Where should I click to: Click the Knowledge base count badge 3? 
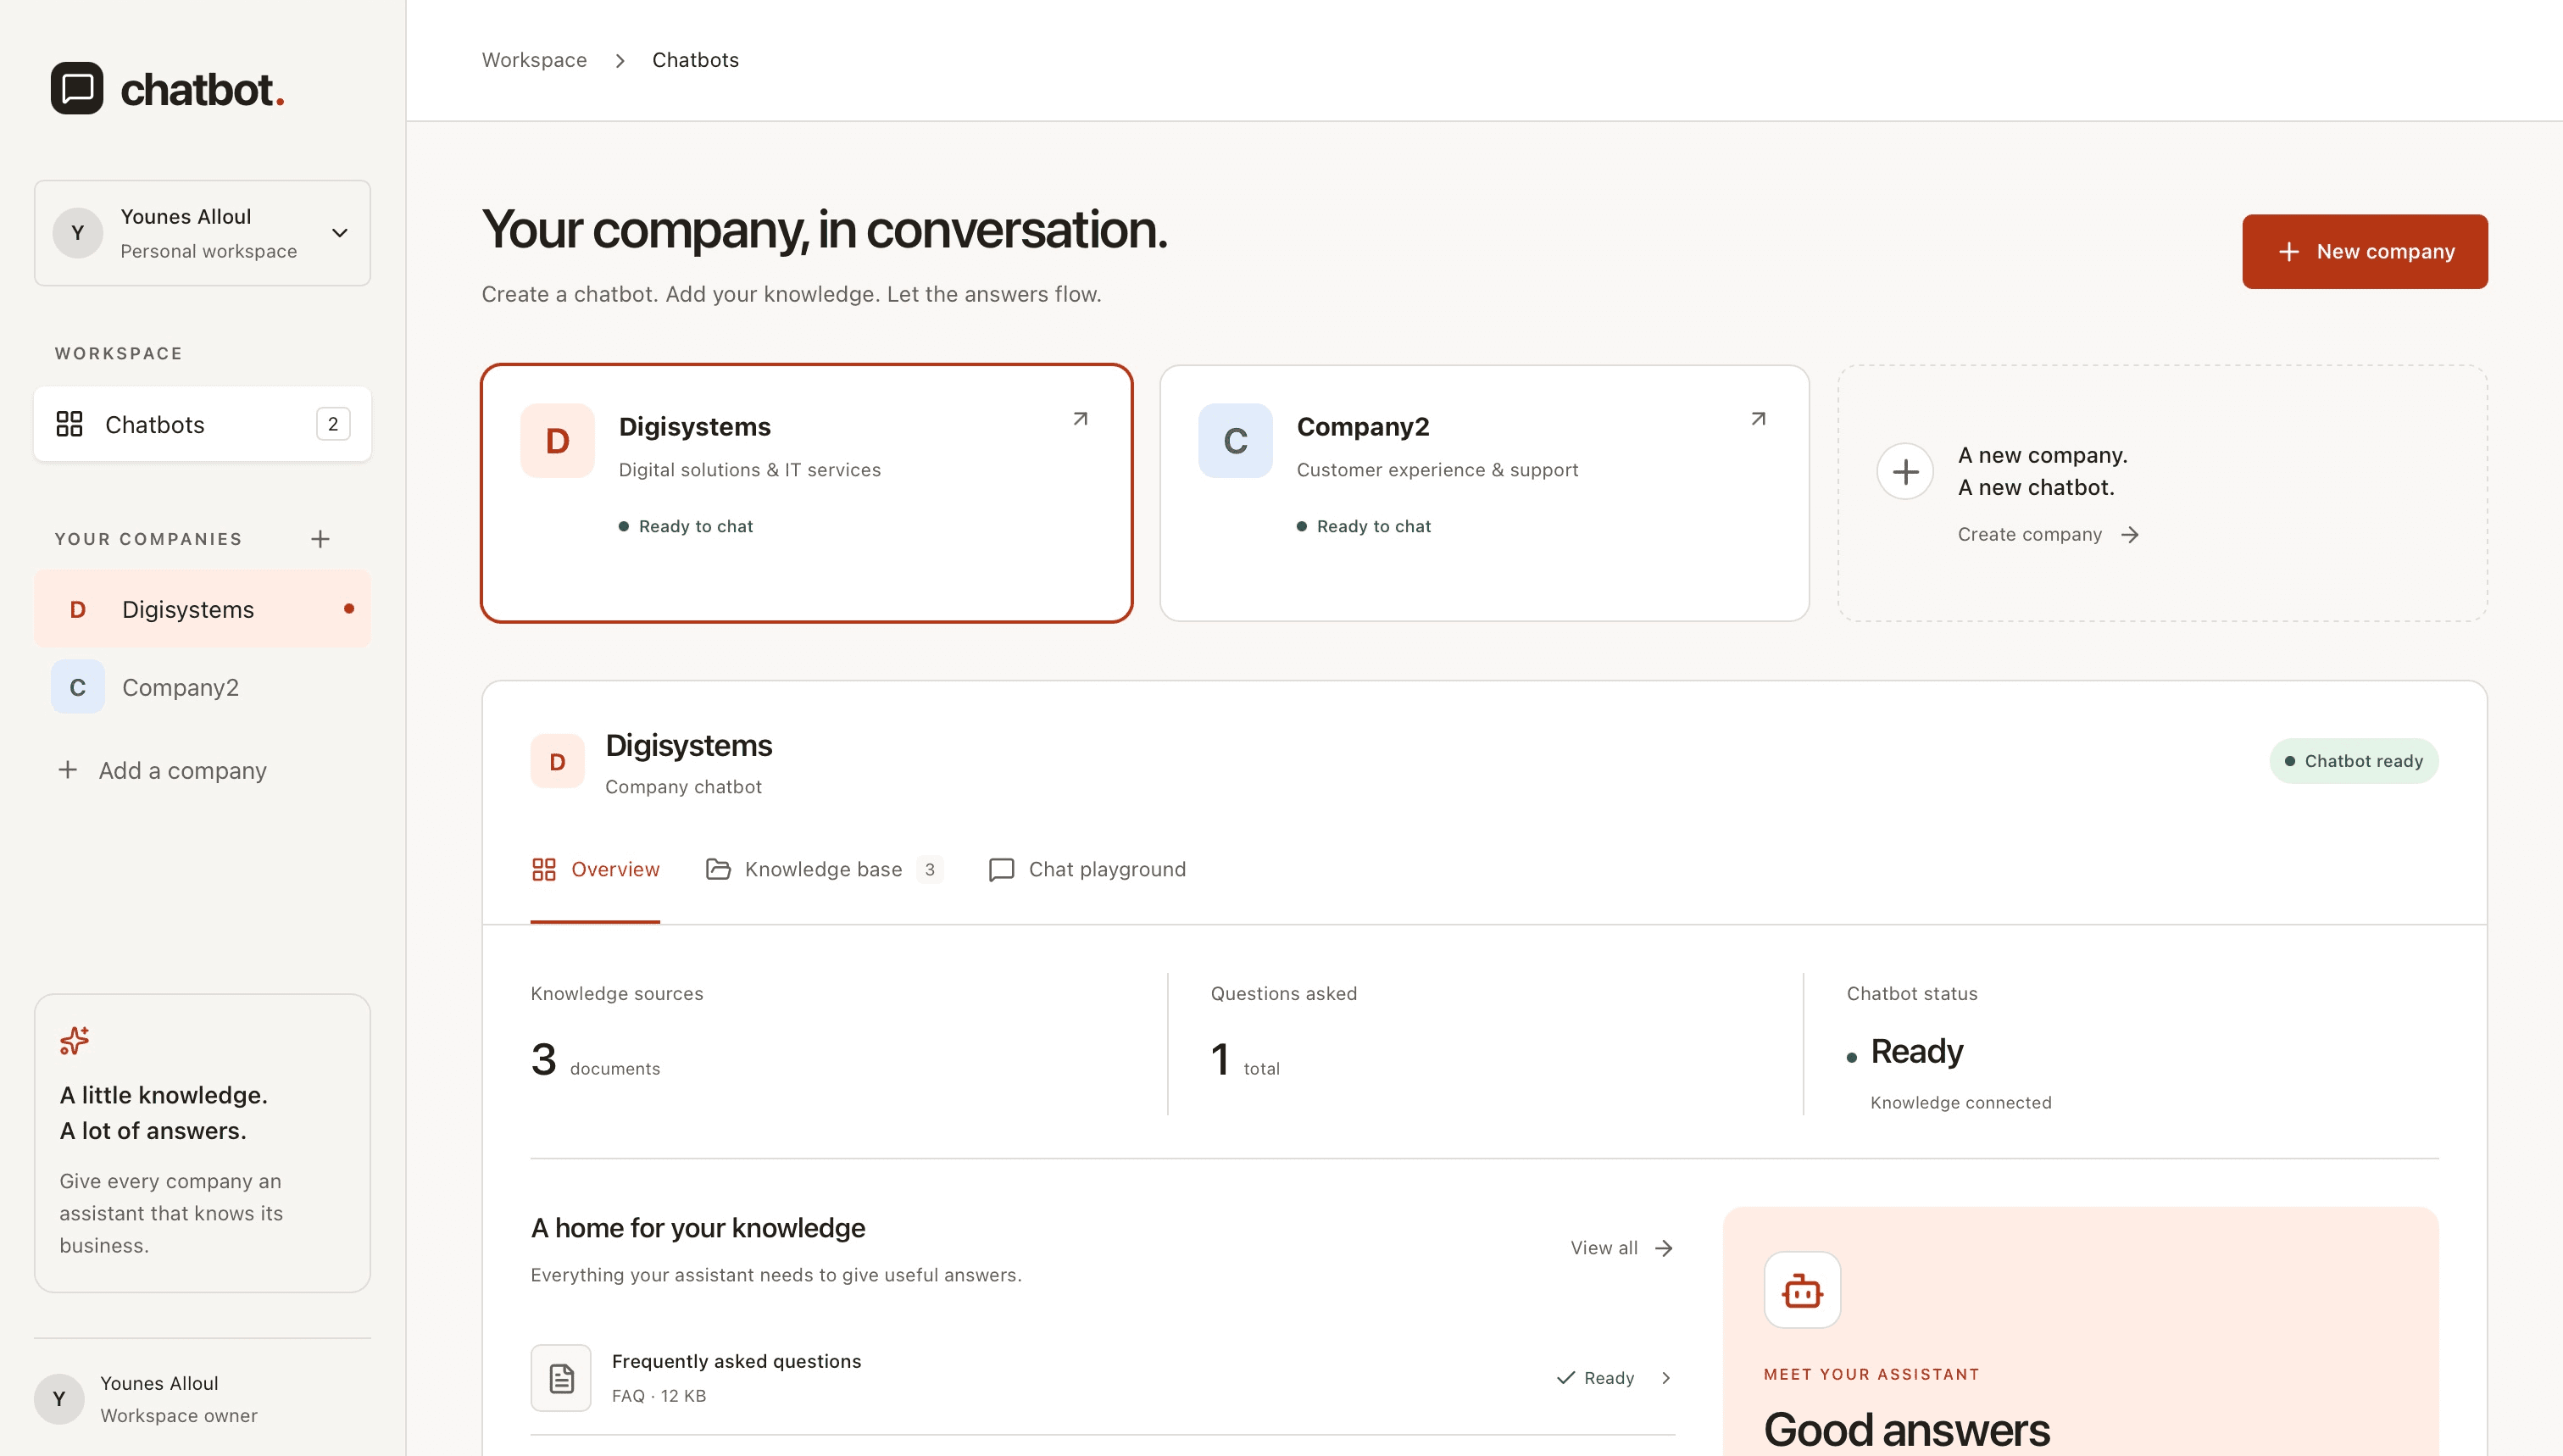pos(929,869)
